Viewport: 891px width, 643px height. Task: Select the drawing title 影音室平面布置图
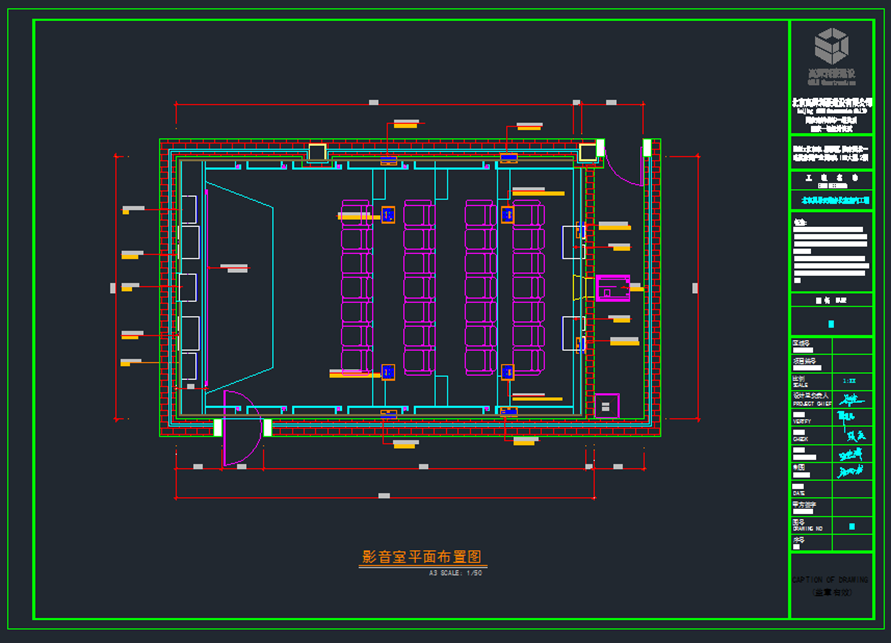[422, 557]
